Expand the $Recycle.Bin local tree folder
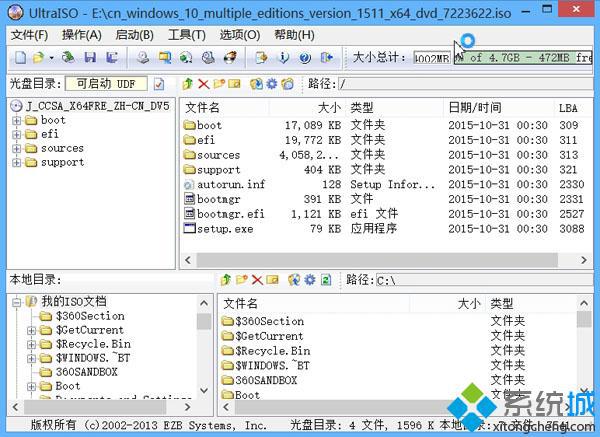 pos(31,344)
